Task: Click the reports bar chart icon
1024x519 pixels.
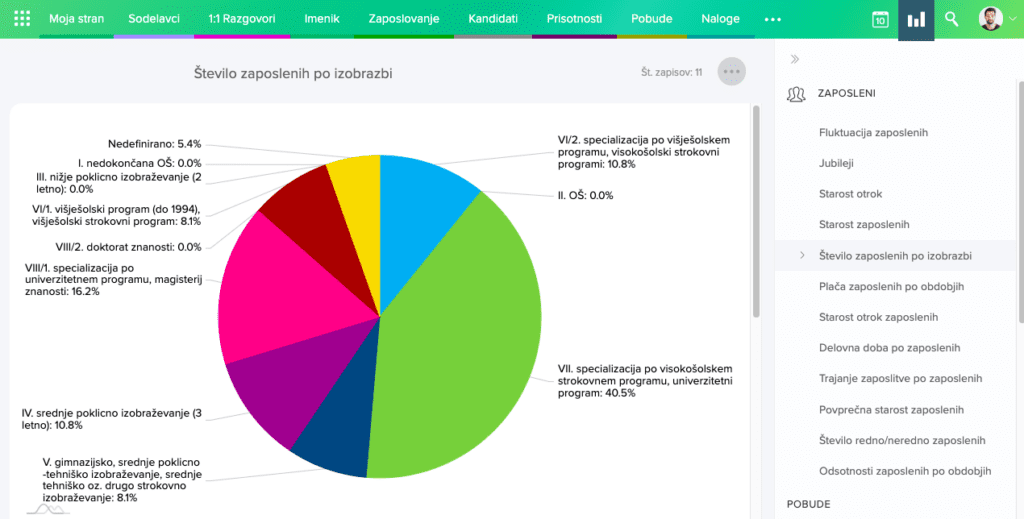Action: [x=916, y=20]
